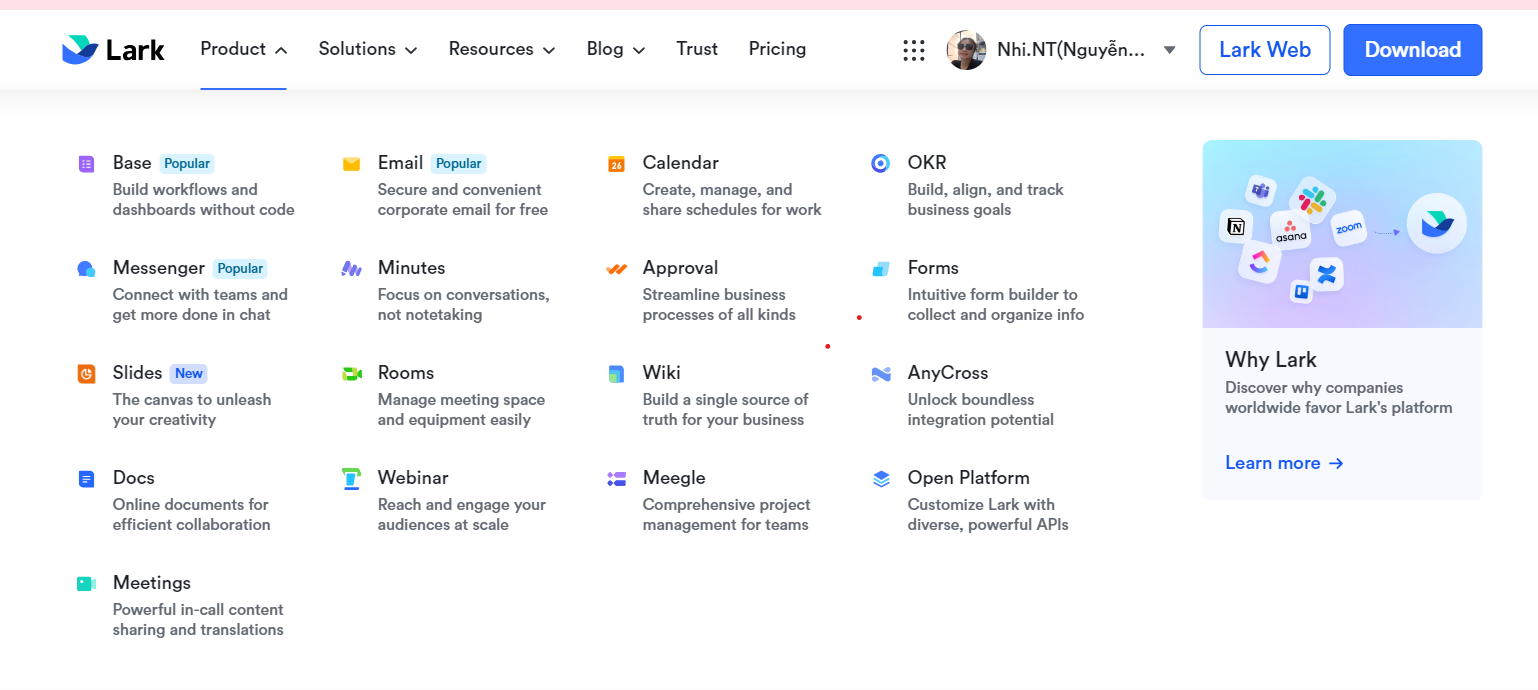1538x690 pixels.
Task: Open the account dropdown arrow
Action: (1170, 50)
